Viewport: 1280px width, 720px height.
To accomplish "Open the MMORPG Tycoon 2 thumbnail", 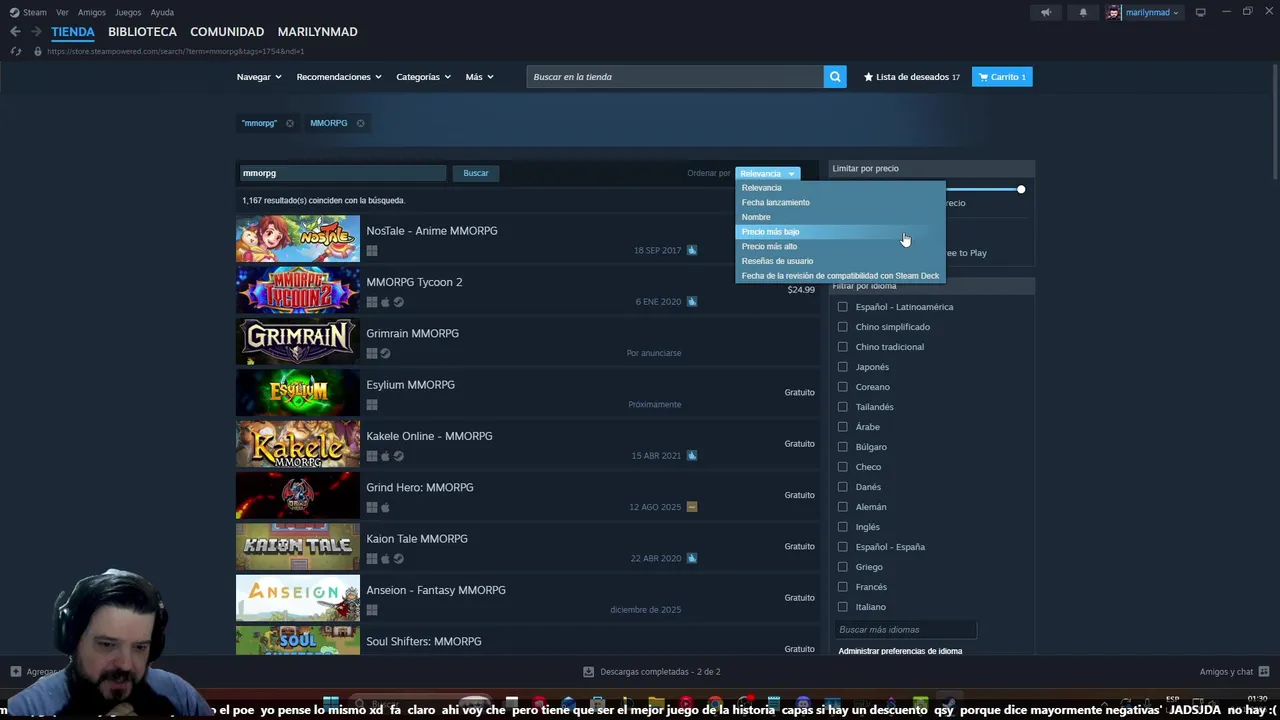I will 298,290.
